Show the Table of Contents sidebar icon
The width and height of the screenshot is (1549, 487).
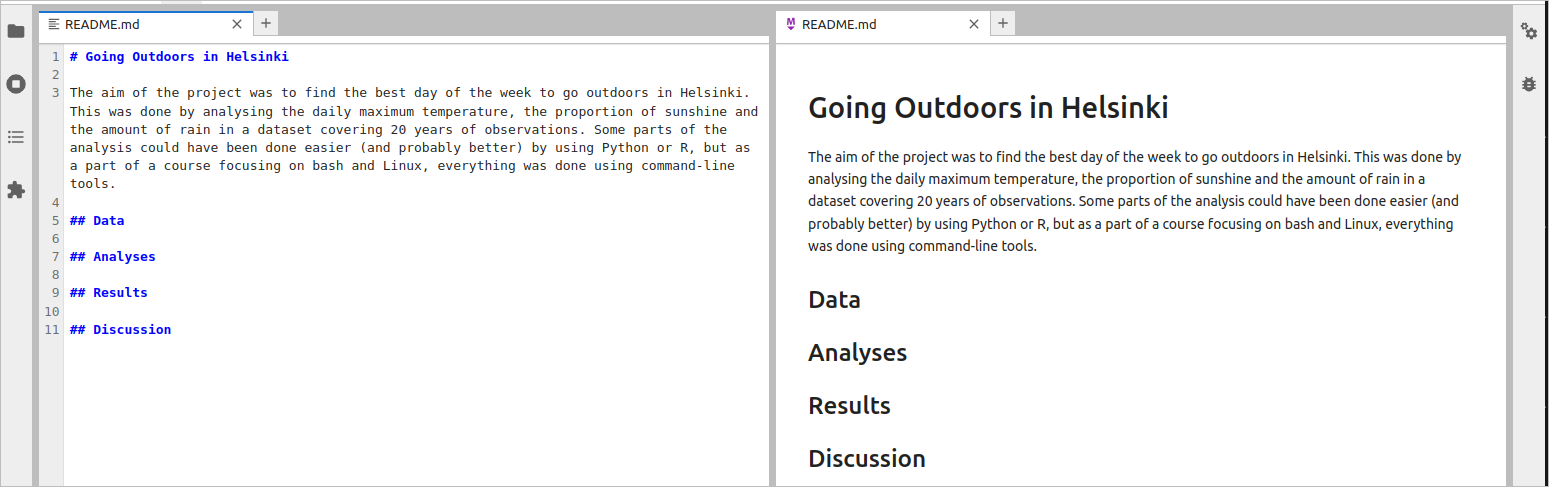coord(16,137)
